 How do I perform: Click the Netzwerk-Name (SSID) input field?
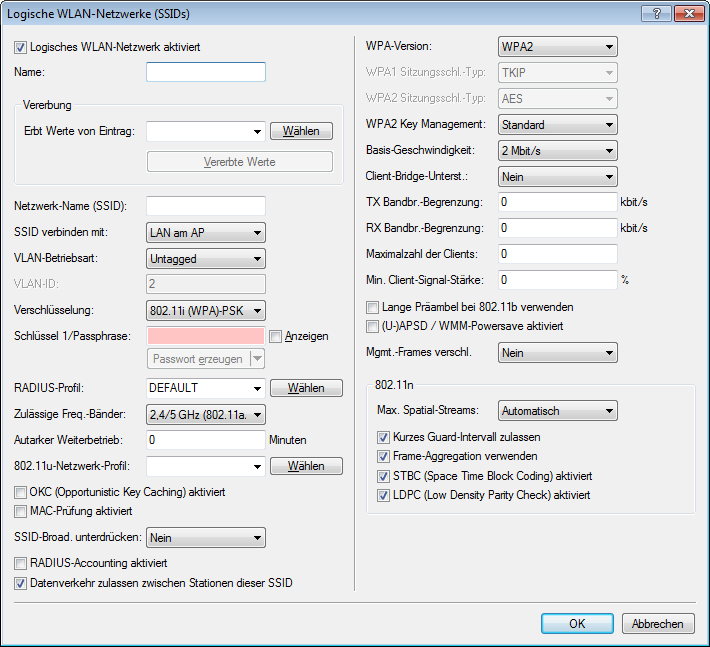205,206
